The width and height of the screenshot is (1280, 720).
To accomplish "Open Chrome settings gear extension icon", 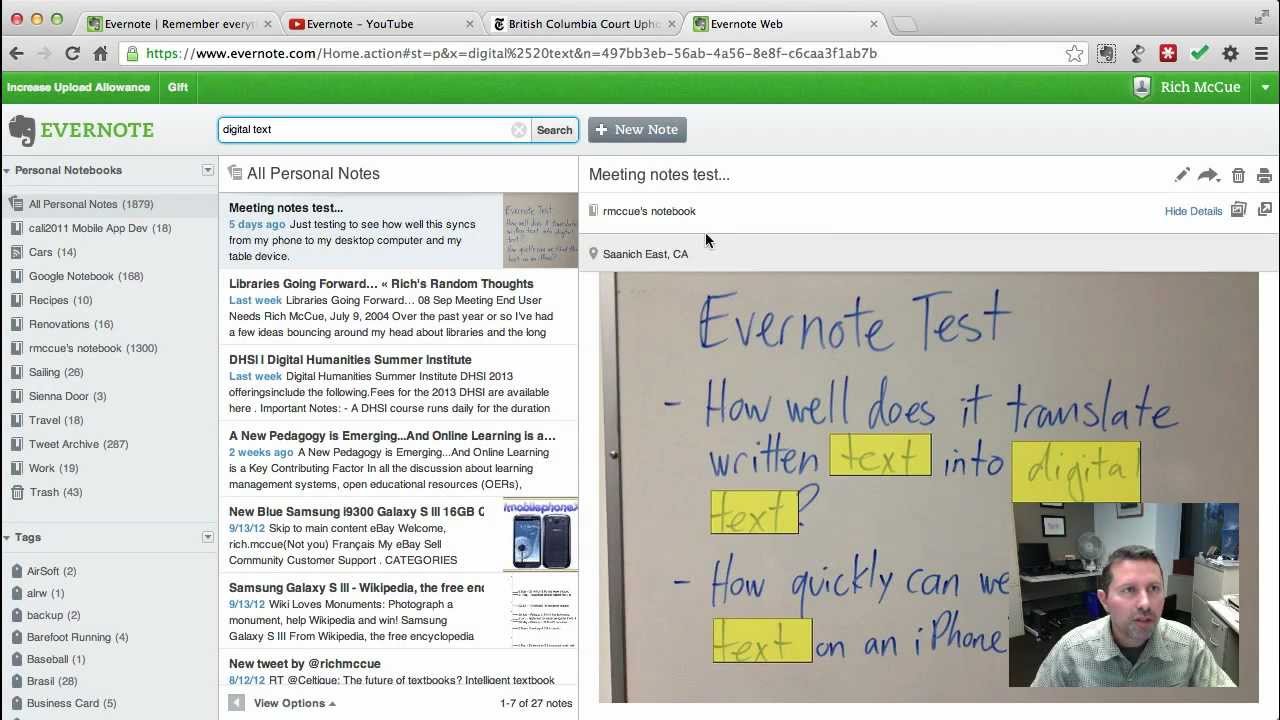I will [x=1231, y=54].
